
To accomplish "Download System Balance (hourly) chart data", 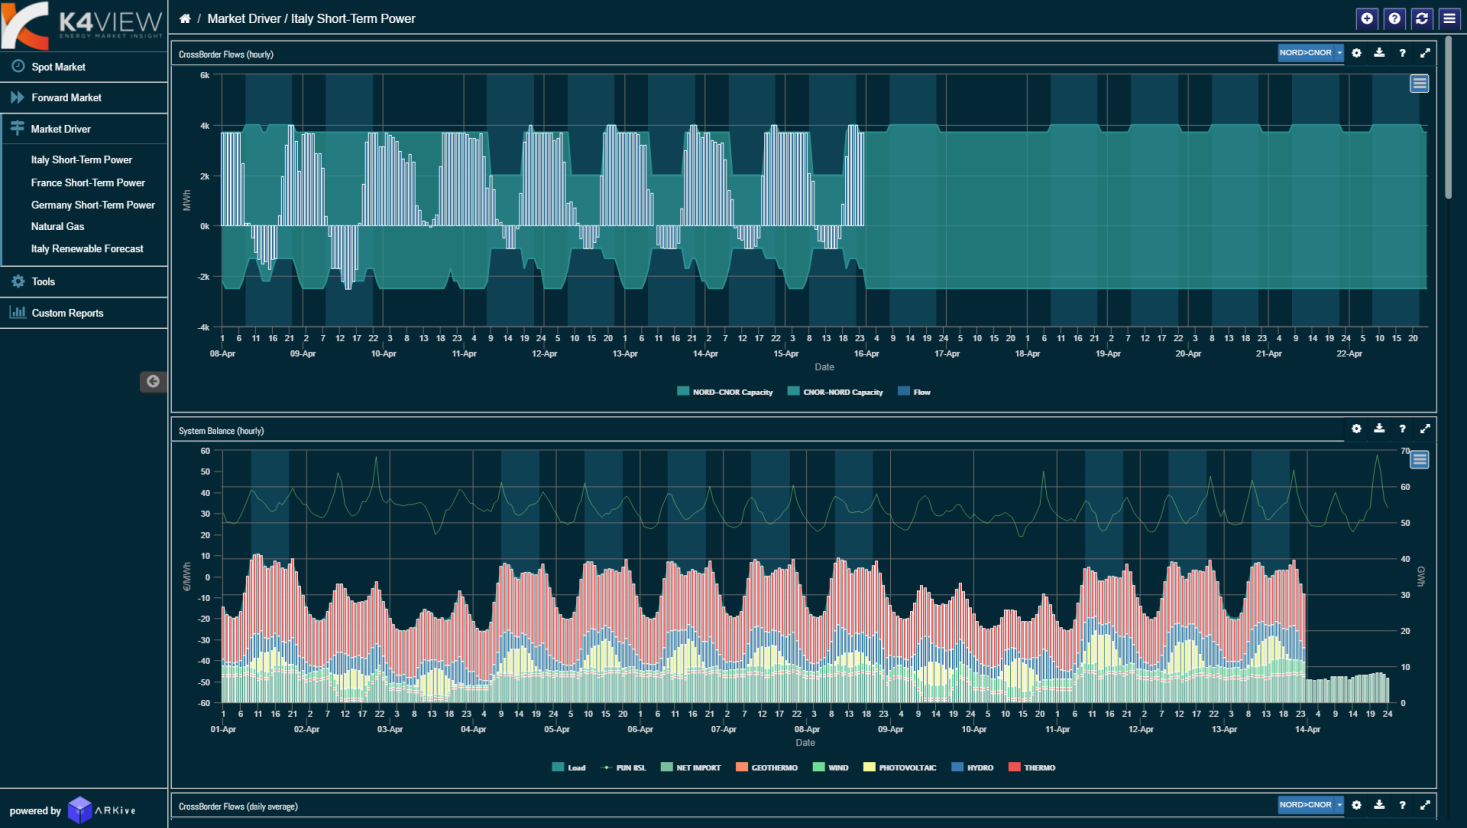I will (1379, 429).
